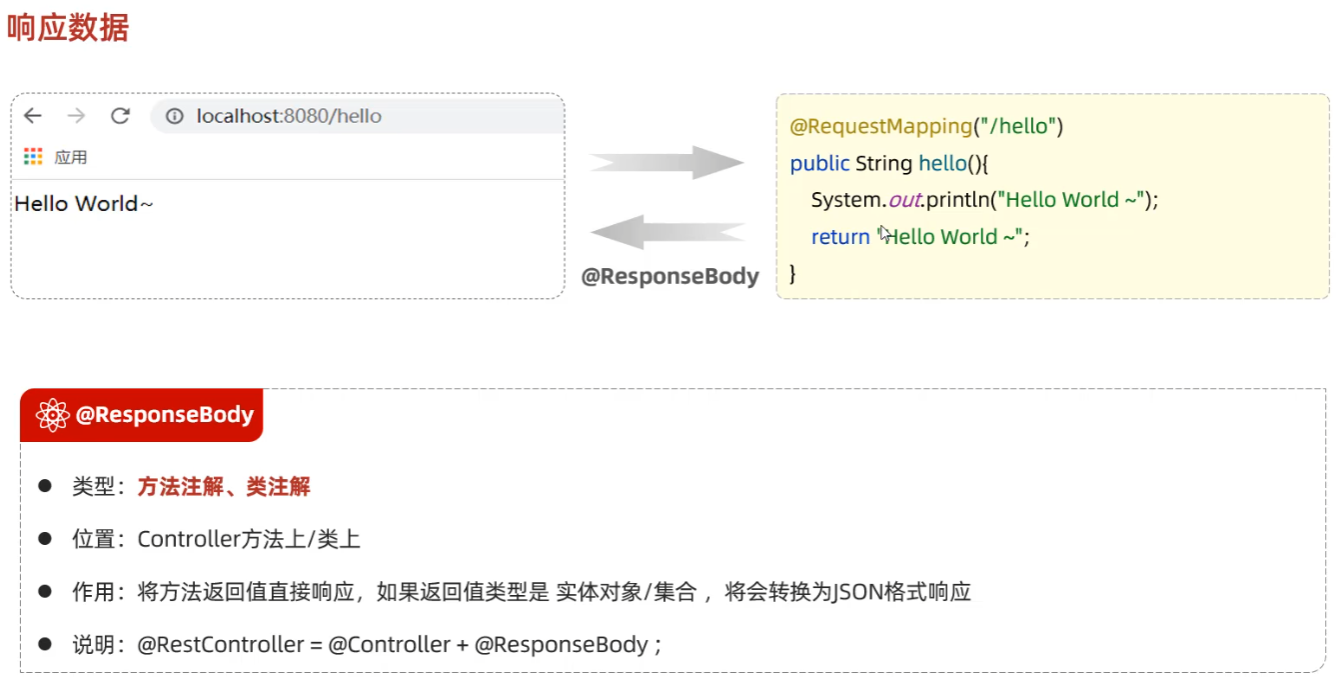Click the return "Hello World ~" statement

coord(920,236)
